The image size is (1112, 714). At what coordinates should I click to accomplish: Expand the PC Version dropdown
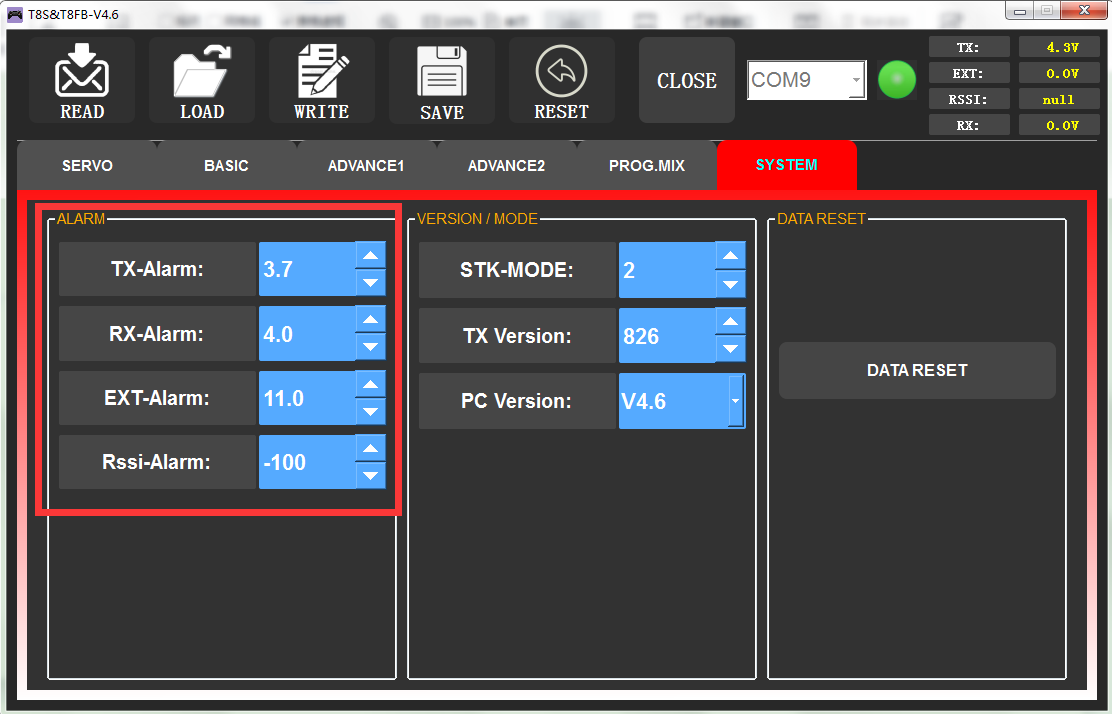click(x=736, y=401)
